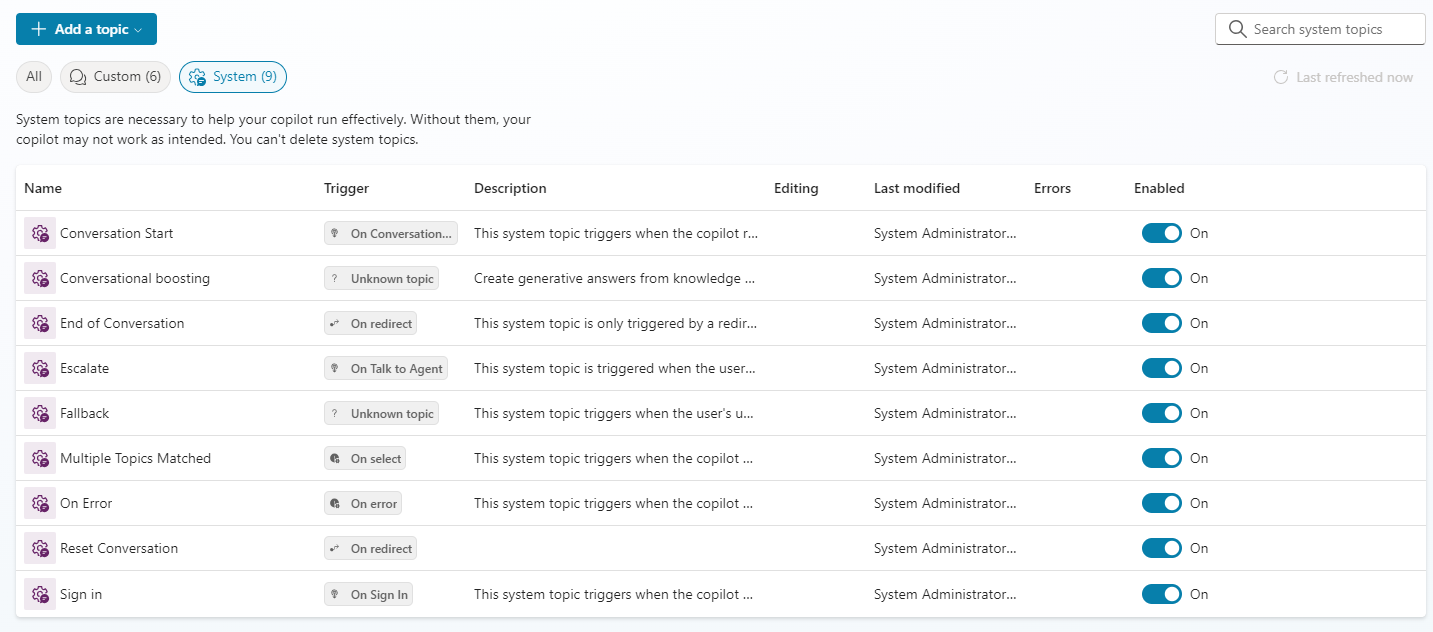The image size is (1433, 632).
Task: Disable the Conversation Start topic toggle
Action: tap(1161, 233)
